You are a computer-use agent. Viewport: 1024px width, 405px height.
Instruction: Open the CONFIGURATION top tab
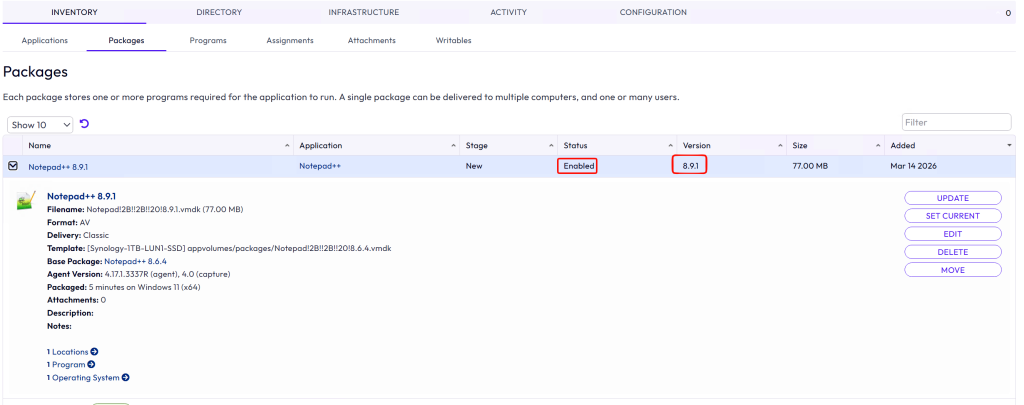click(x=653, y=12)
